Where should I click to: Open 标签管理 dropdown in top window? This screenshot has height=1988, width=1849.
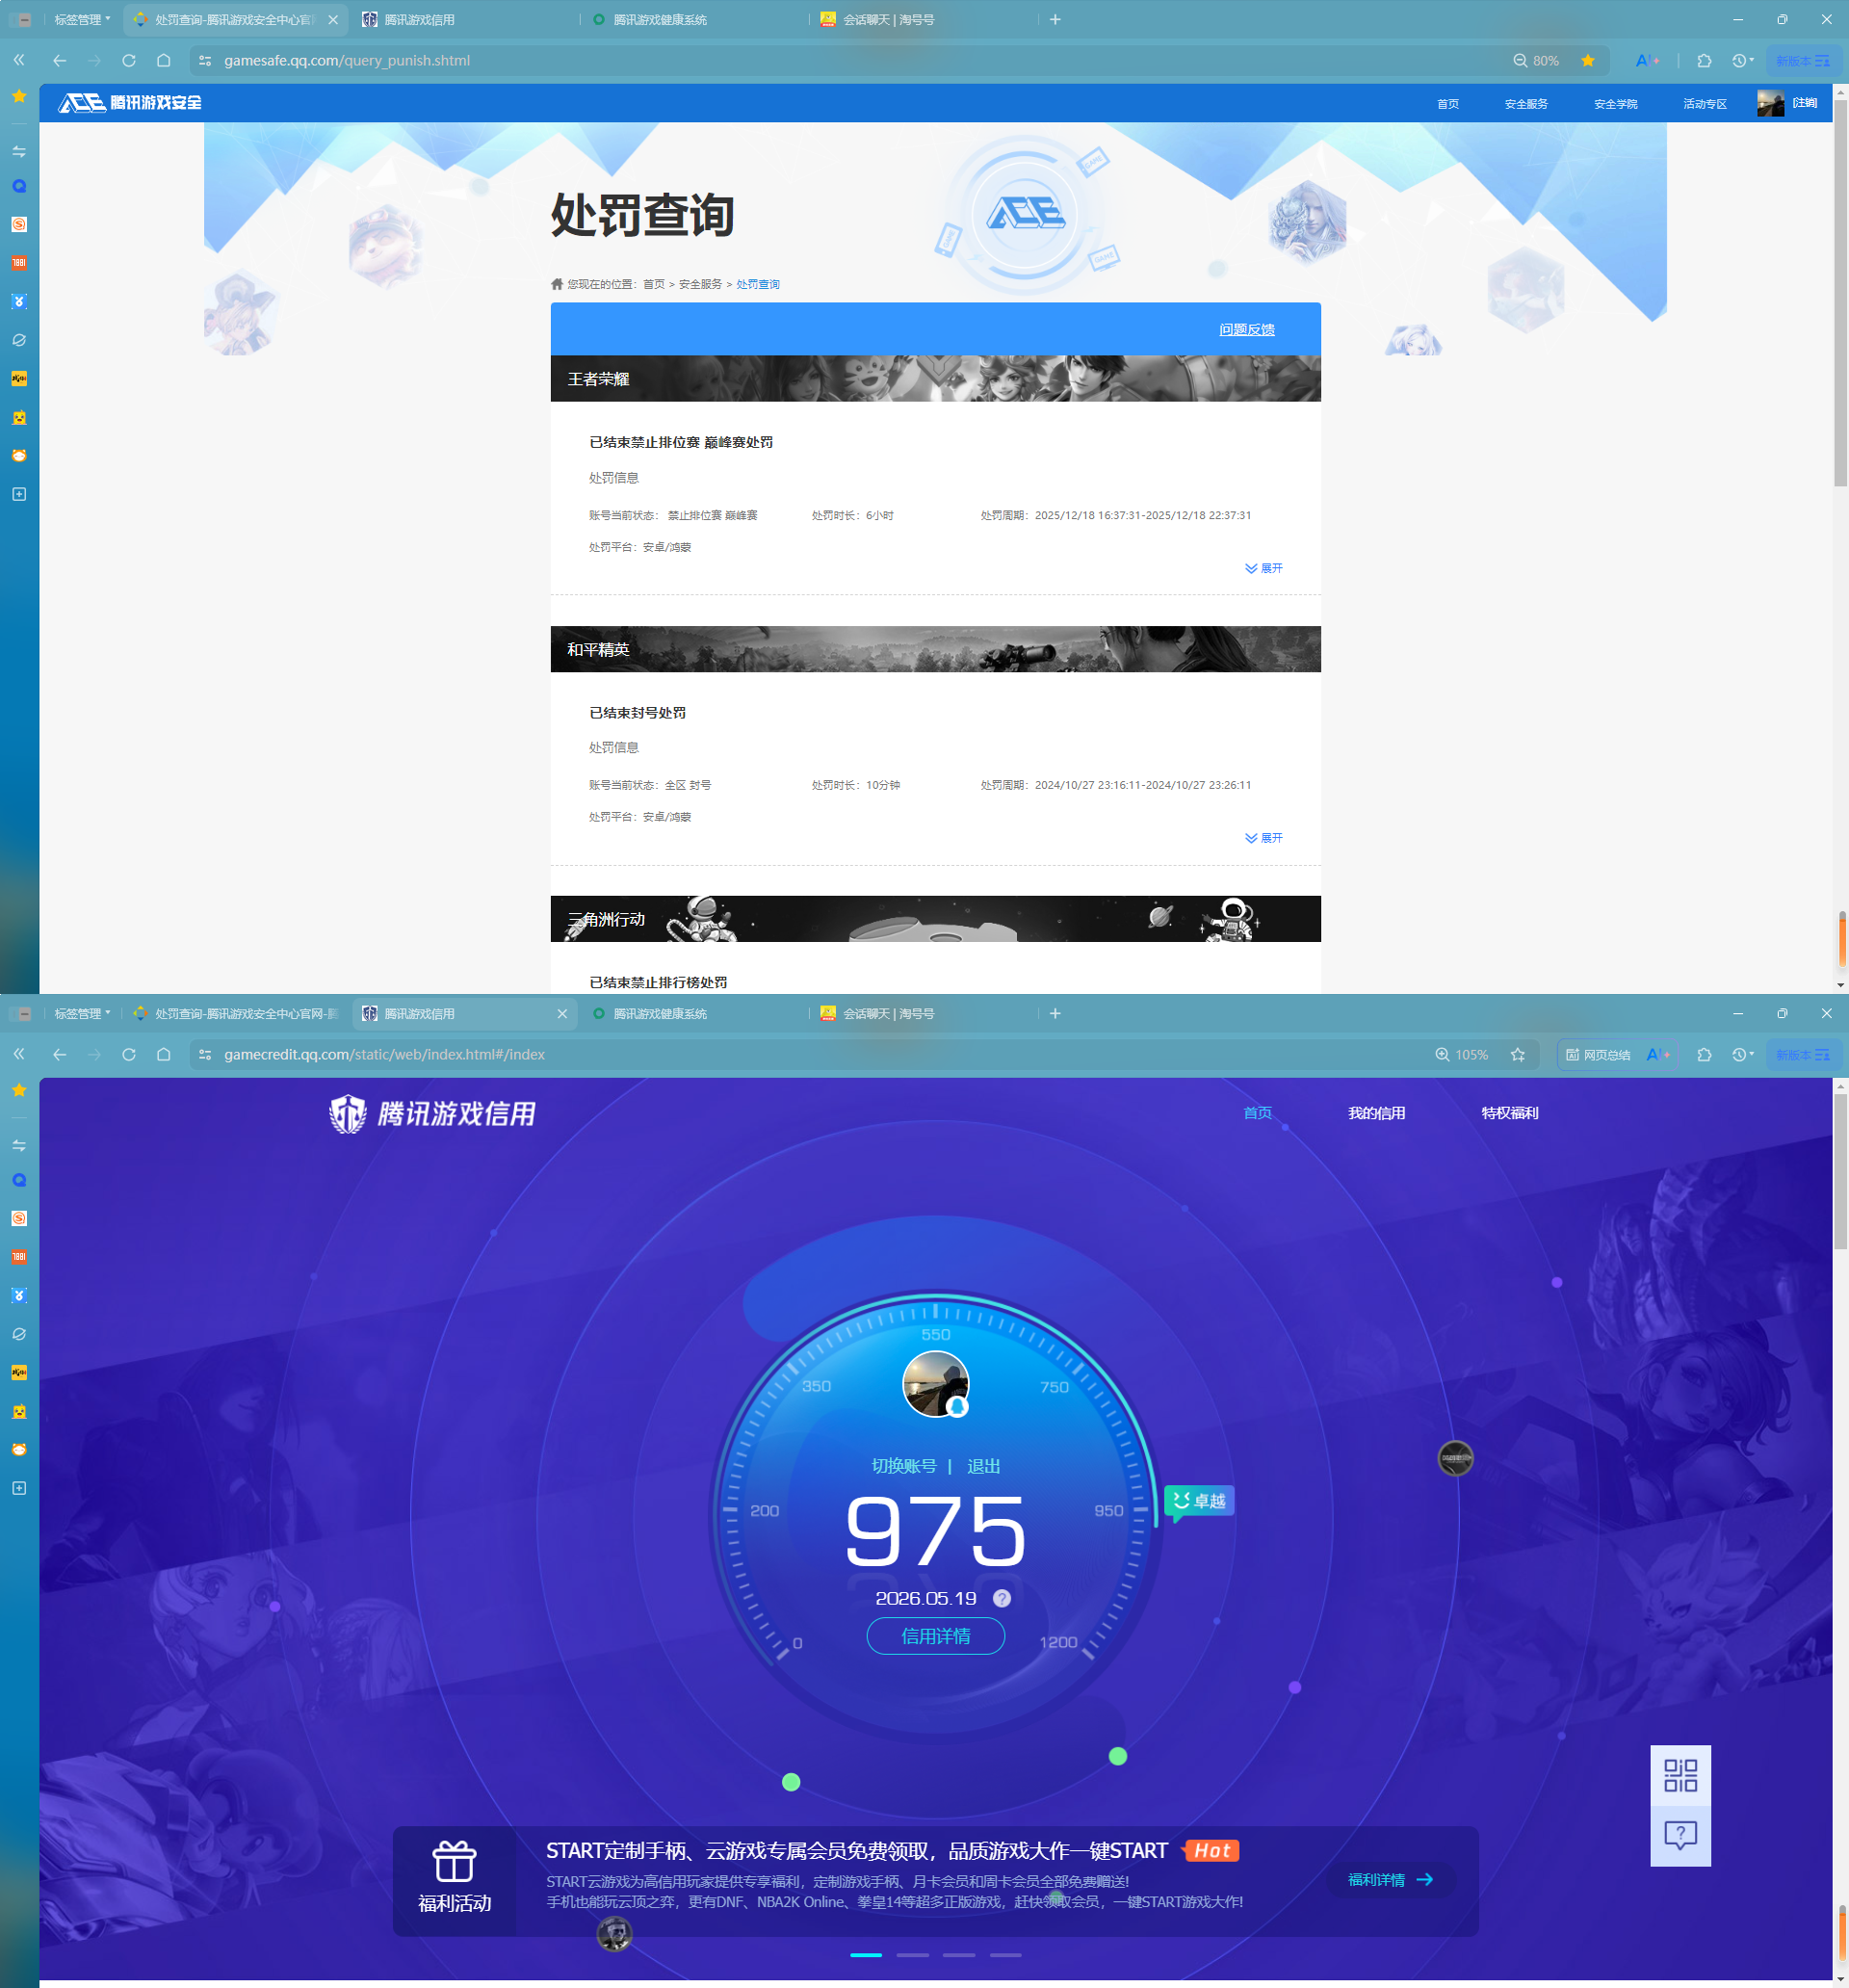[82, 19]
